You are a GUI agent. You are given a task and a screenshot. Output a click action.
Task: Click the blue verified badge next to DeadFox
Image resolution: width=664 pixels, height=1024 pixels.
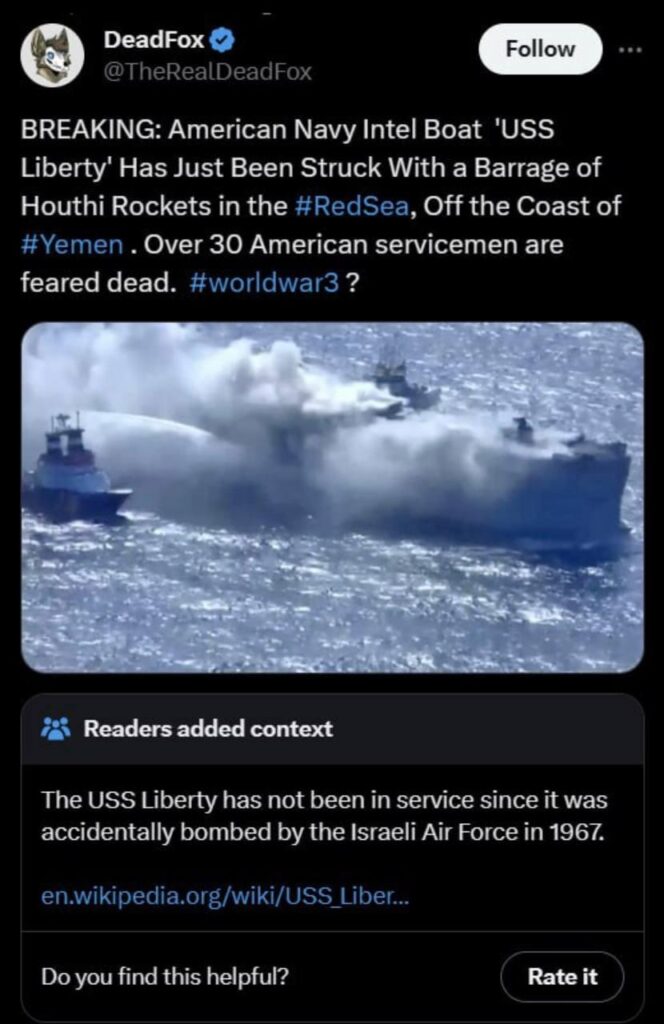[x=224, y=40]
